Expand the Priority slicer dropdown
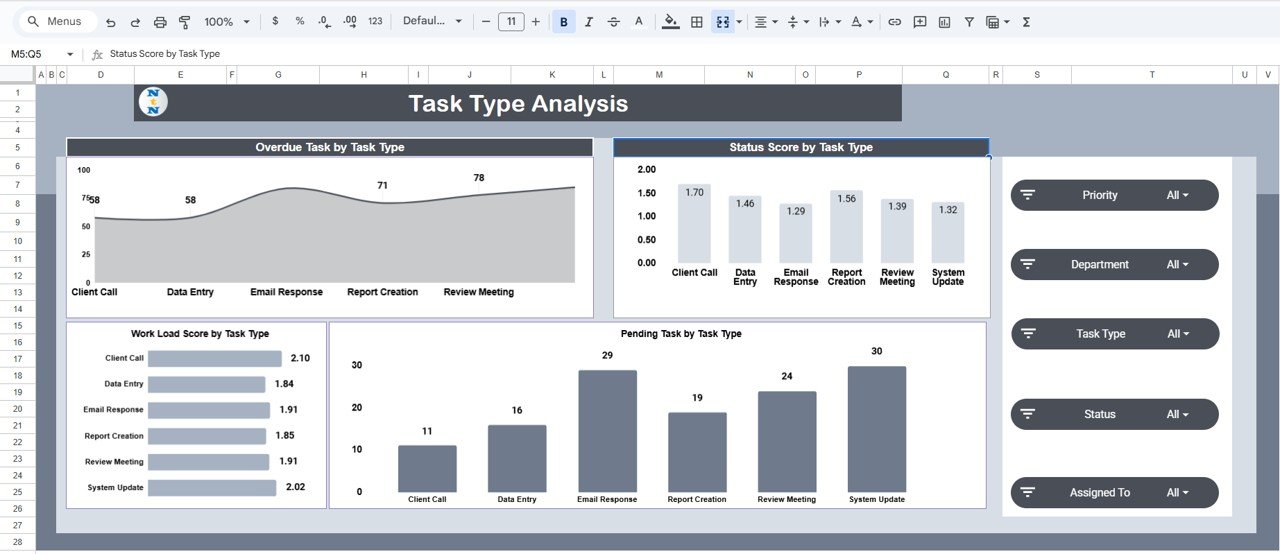Screen dimensions: 1280x554 click(1177, 196)
